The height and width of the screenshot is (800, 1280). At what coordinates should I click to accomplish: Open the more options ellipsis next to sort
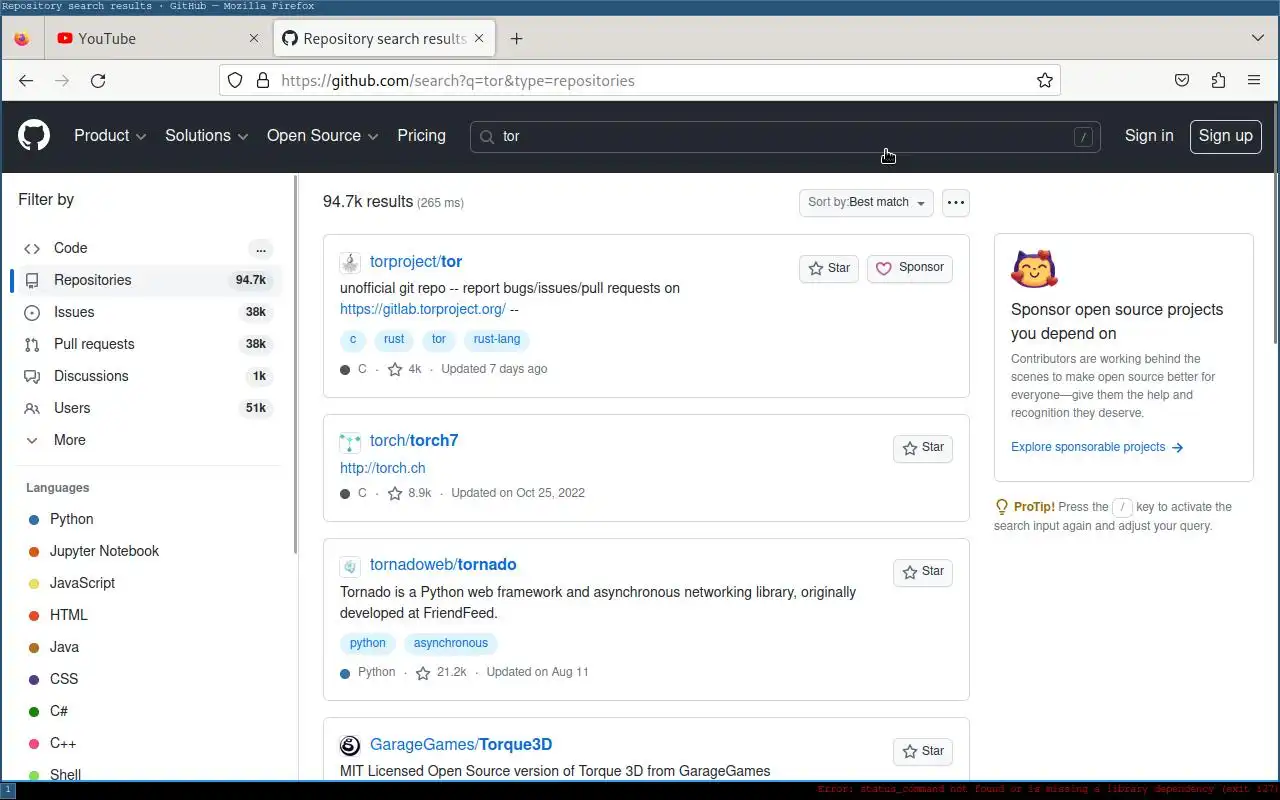point(956,203)
